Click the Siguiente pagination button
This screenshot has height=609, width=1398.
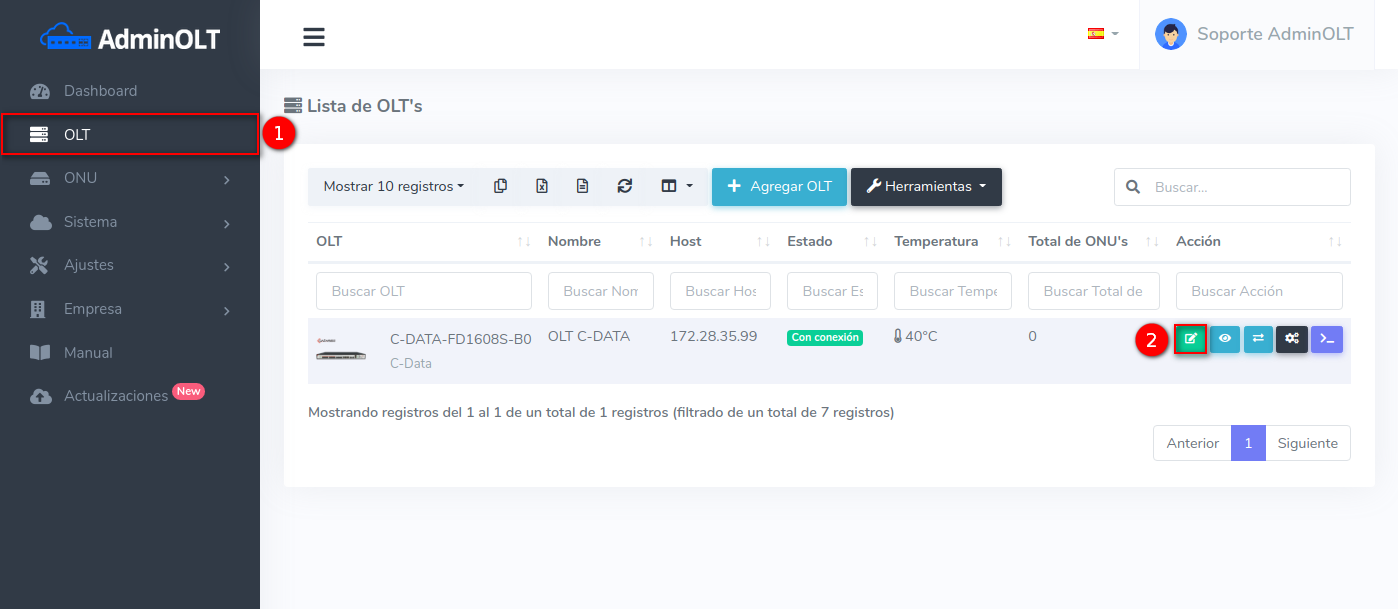coord(1307,443)
